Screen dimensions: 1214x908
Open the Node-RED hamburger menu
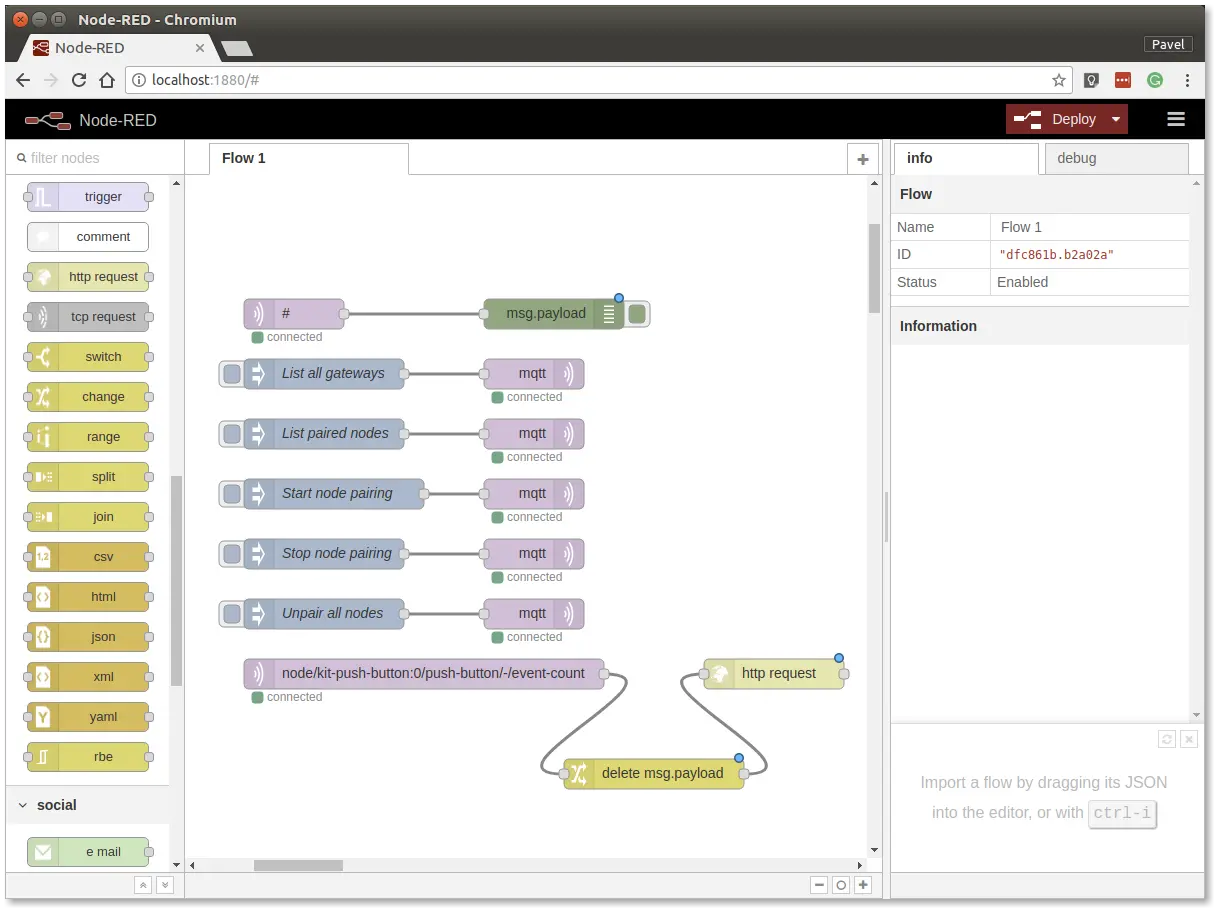tap(1176, 119)
